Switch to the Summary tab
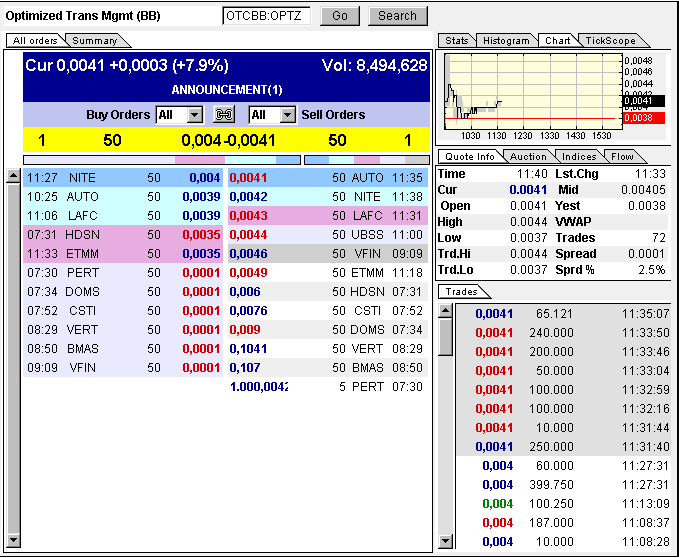 click(95, 41)
